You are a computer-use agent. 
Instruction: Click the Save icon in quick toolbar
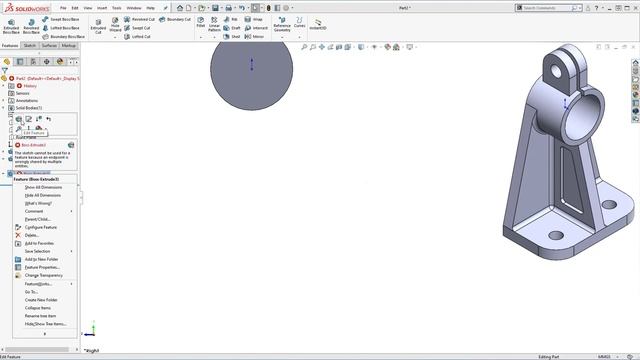coord(215,8)
